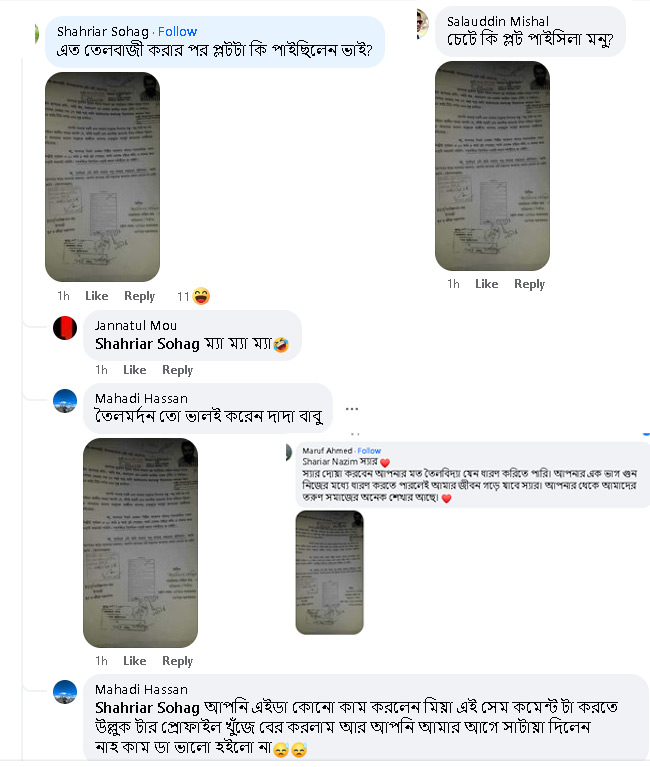The height and width of the screenshot is (767, 650).
Task: Reply to Shahriar Sohag's comment
Action: 139,296
